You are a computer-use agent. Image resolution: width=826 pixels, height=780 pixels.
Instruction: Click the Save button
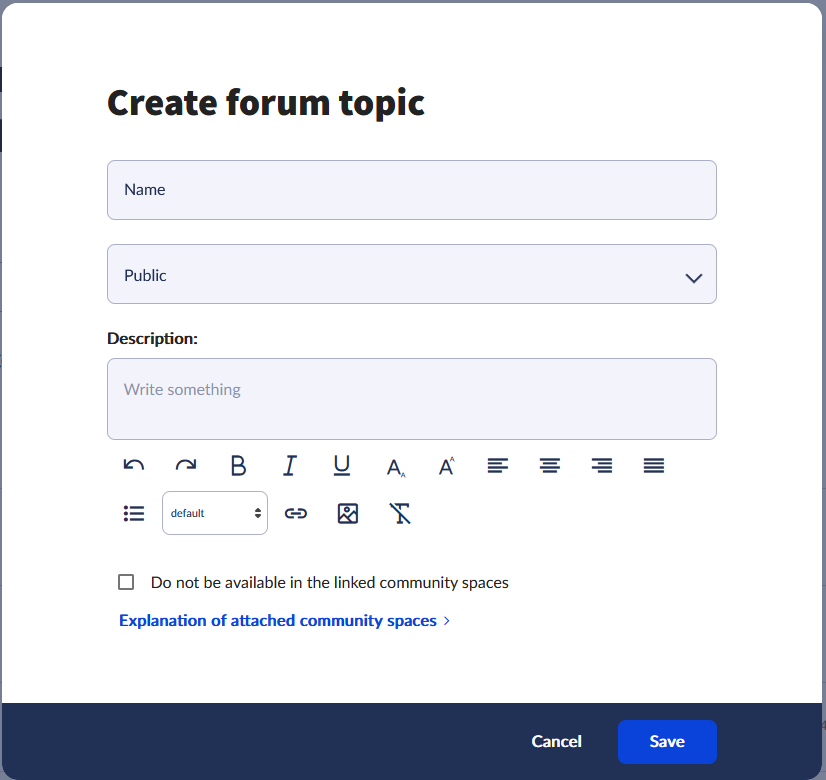click(x=667, y=742)
